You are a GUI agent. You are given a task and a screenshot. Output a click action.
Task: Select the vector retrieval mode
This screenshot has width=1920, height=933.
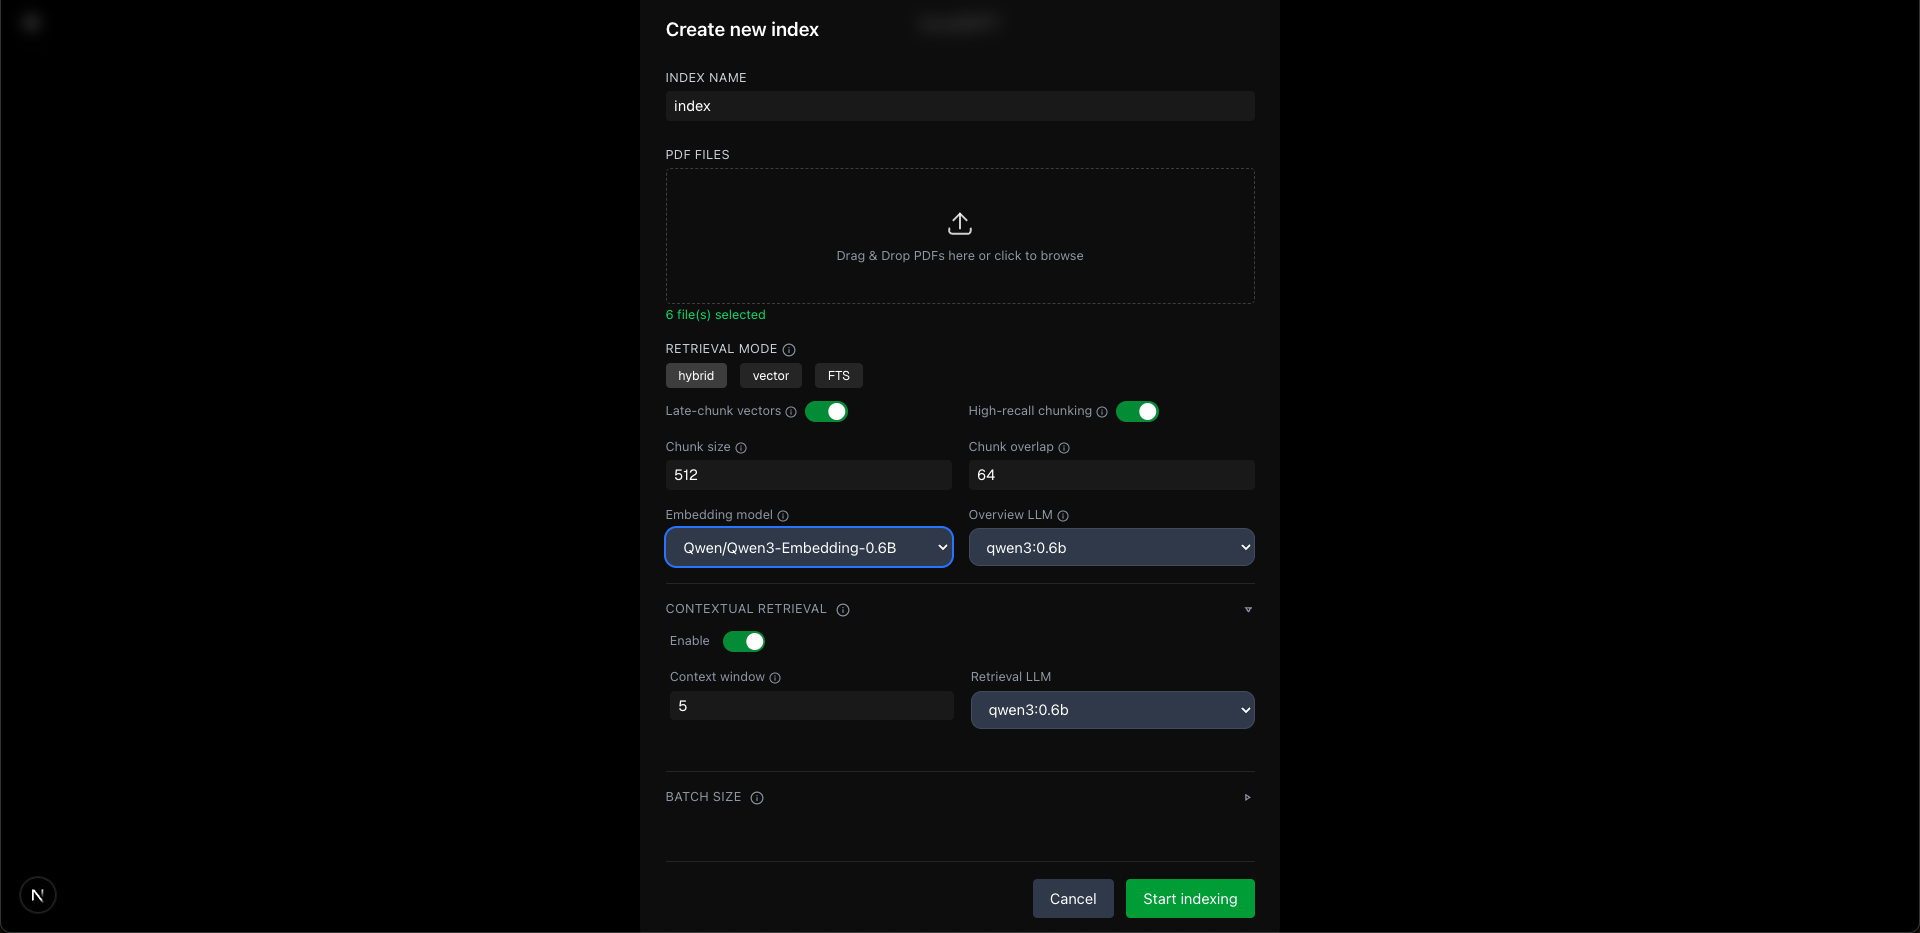point(770,376)
